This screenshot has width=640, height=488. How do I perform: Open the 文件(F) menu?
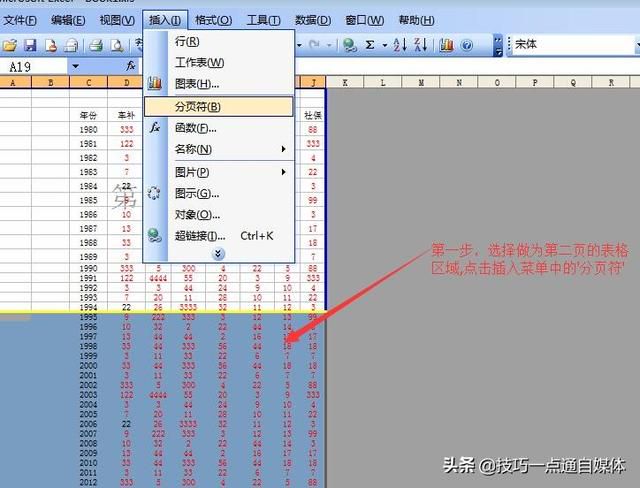coord(20,20)
